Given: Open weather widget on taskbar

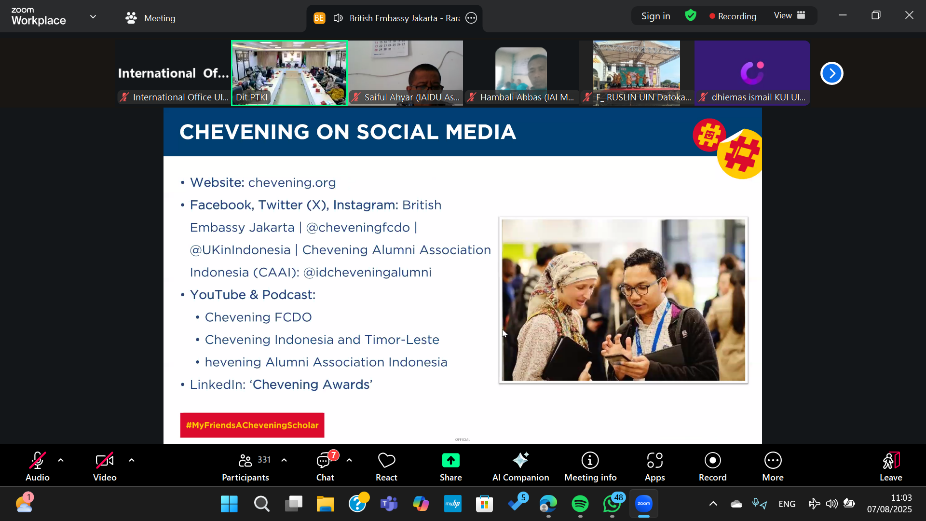Looking at the screenshot, I should coord(25,503).
